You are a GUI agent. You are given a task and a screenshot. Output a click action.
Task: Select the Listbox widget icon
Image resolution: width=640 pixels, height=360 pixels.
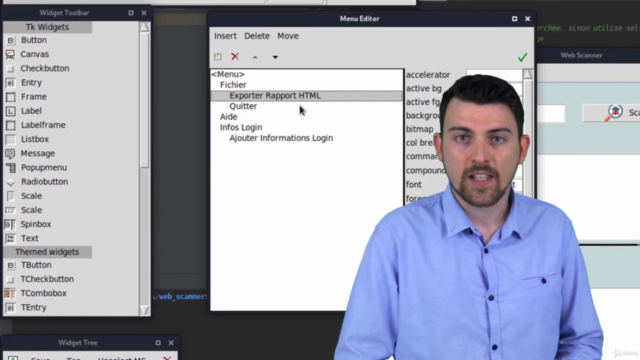coord(11,139)
